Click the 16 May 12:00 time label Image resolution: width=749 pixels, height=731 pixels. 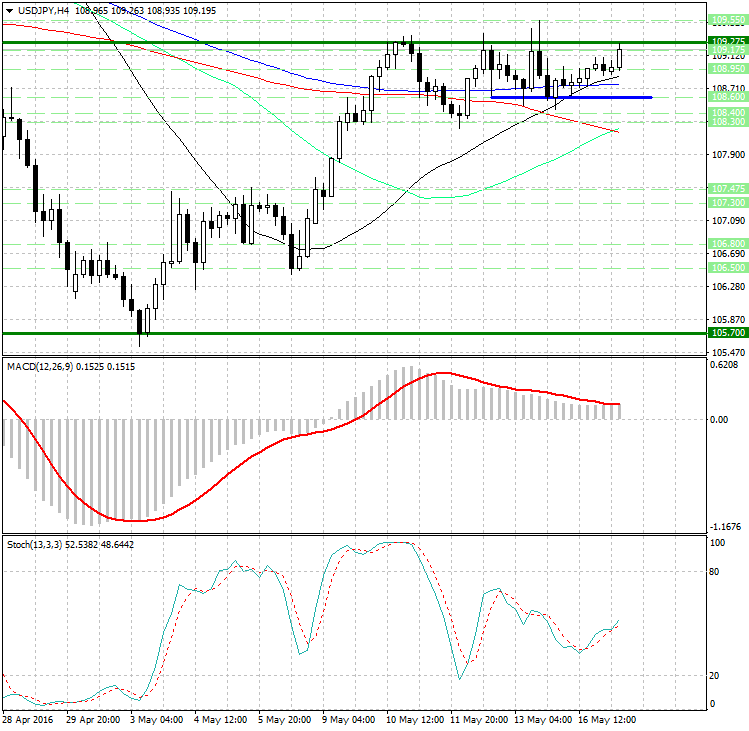click(607, 720)
